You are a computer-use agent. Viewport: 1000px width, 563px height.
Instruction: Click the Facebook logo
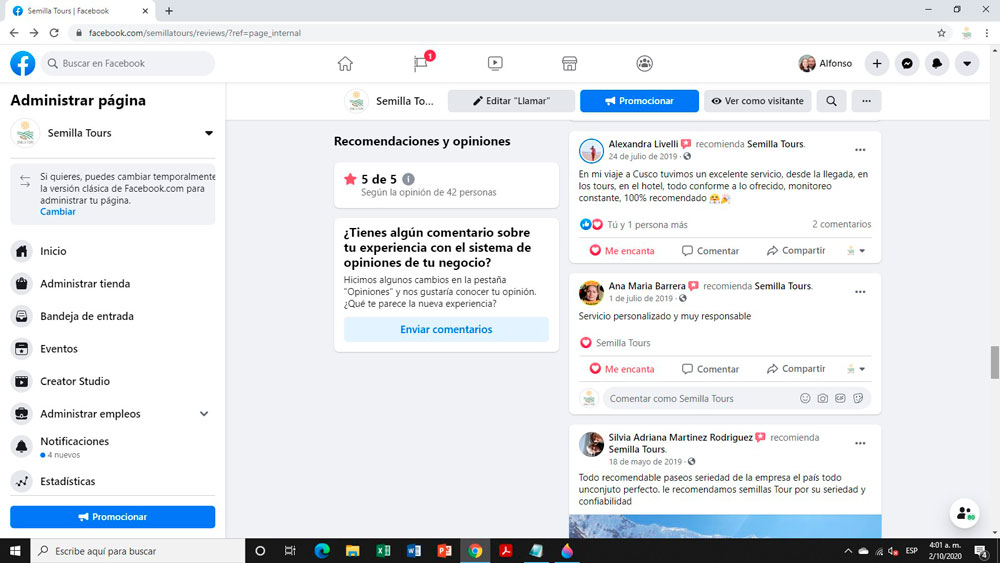click(x=23, y=63)
